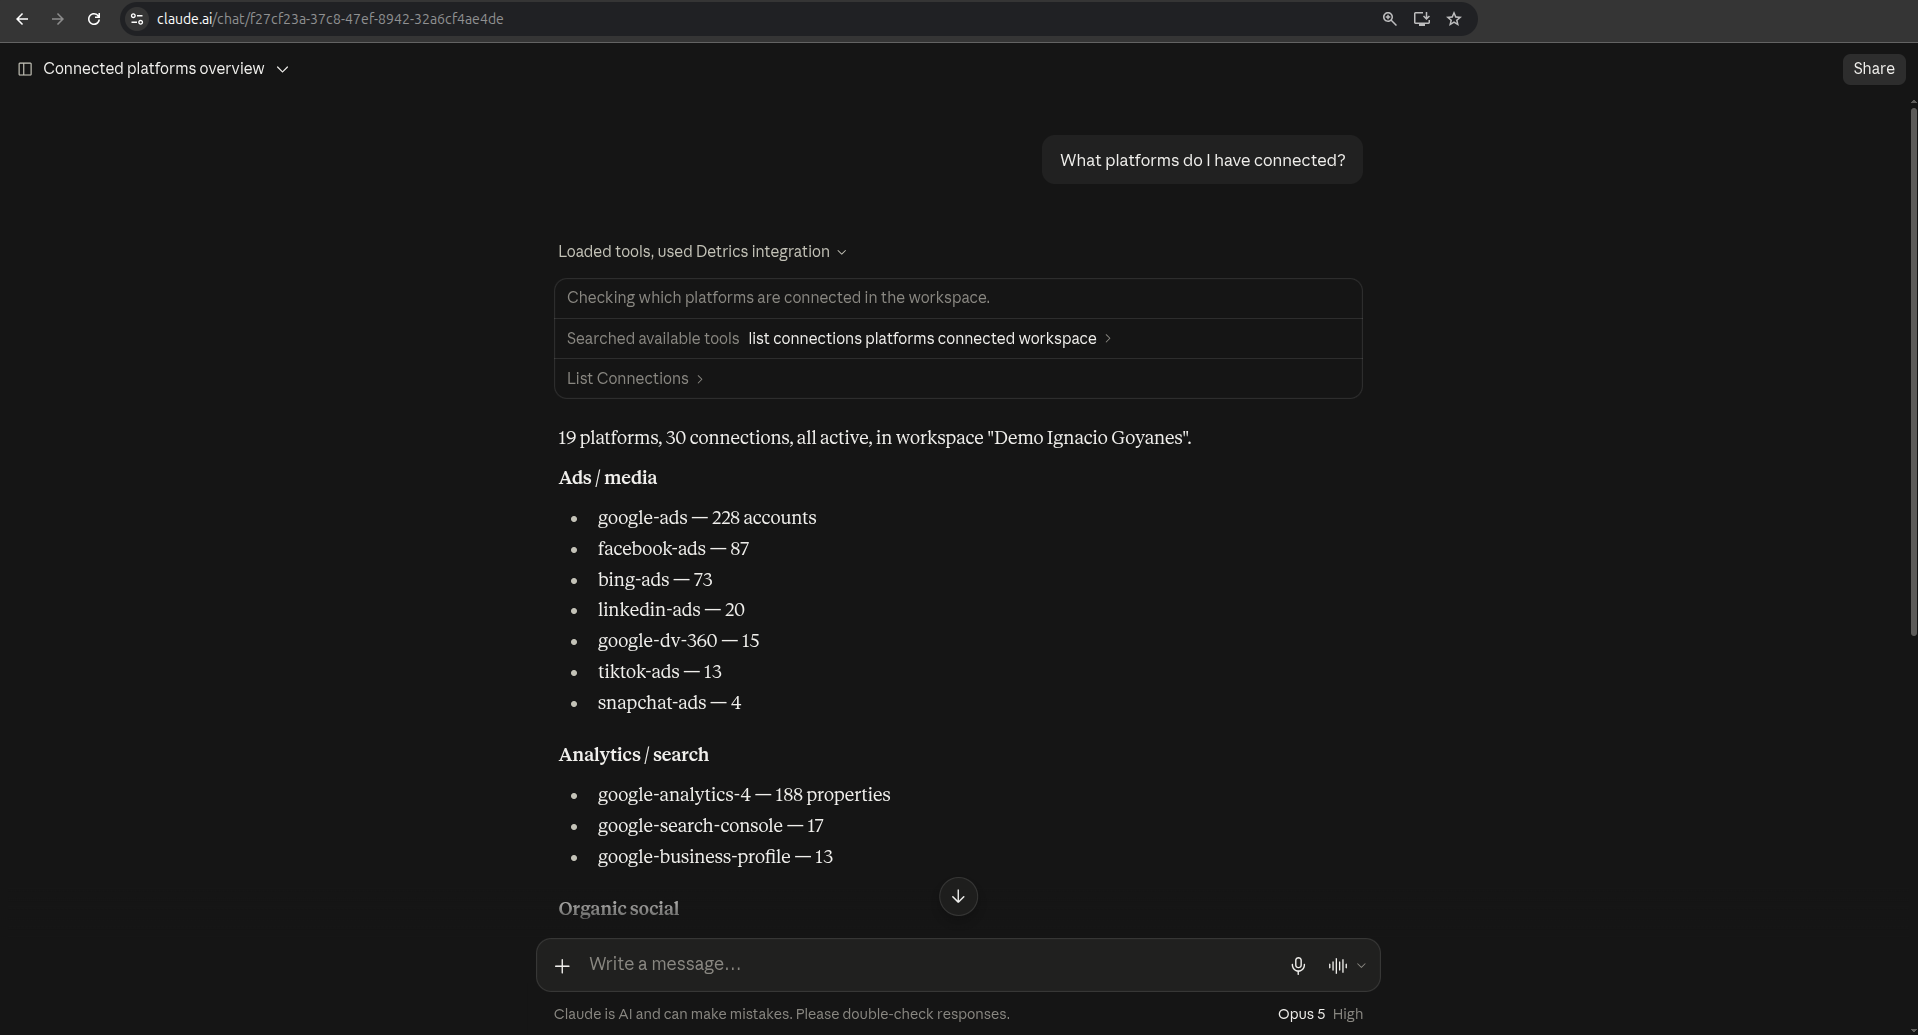Click the "google-business-profile — 13" list item

715,857
